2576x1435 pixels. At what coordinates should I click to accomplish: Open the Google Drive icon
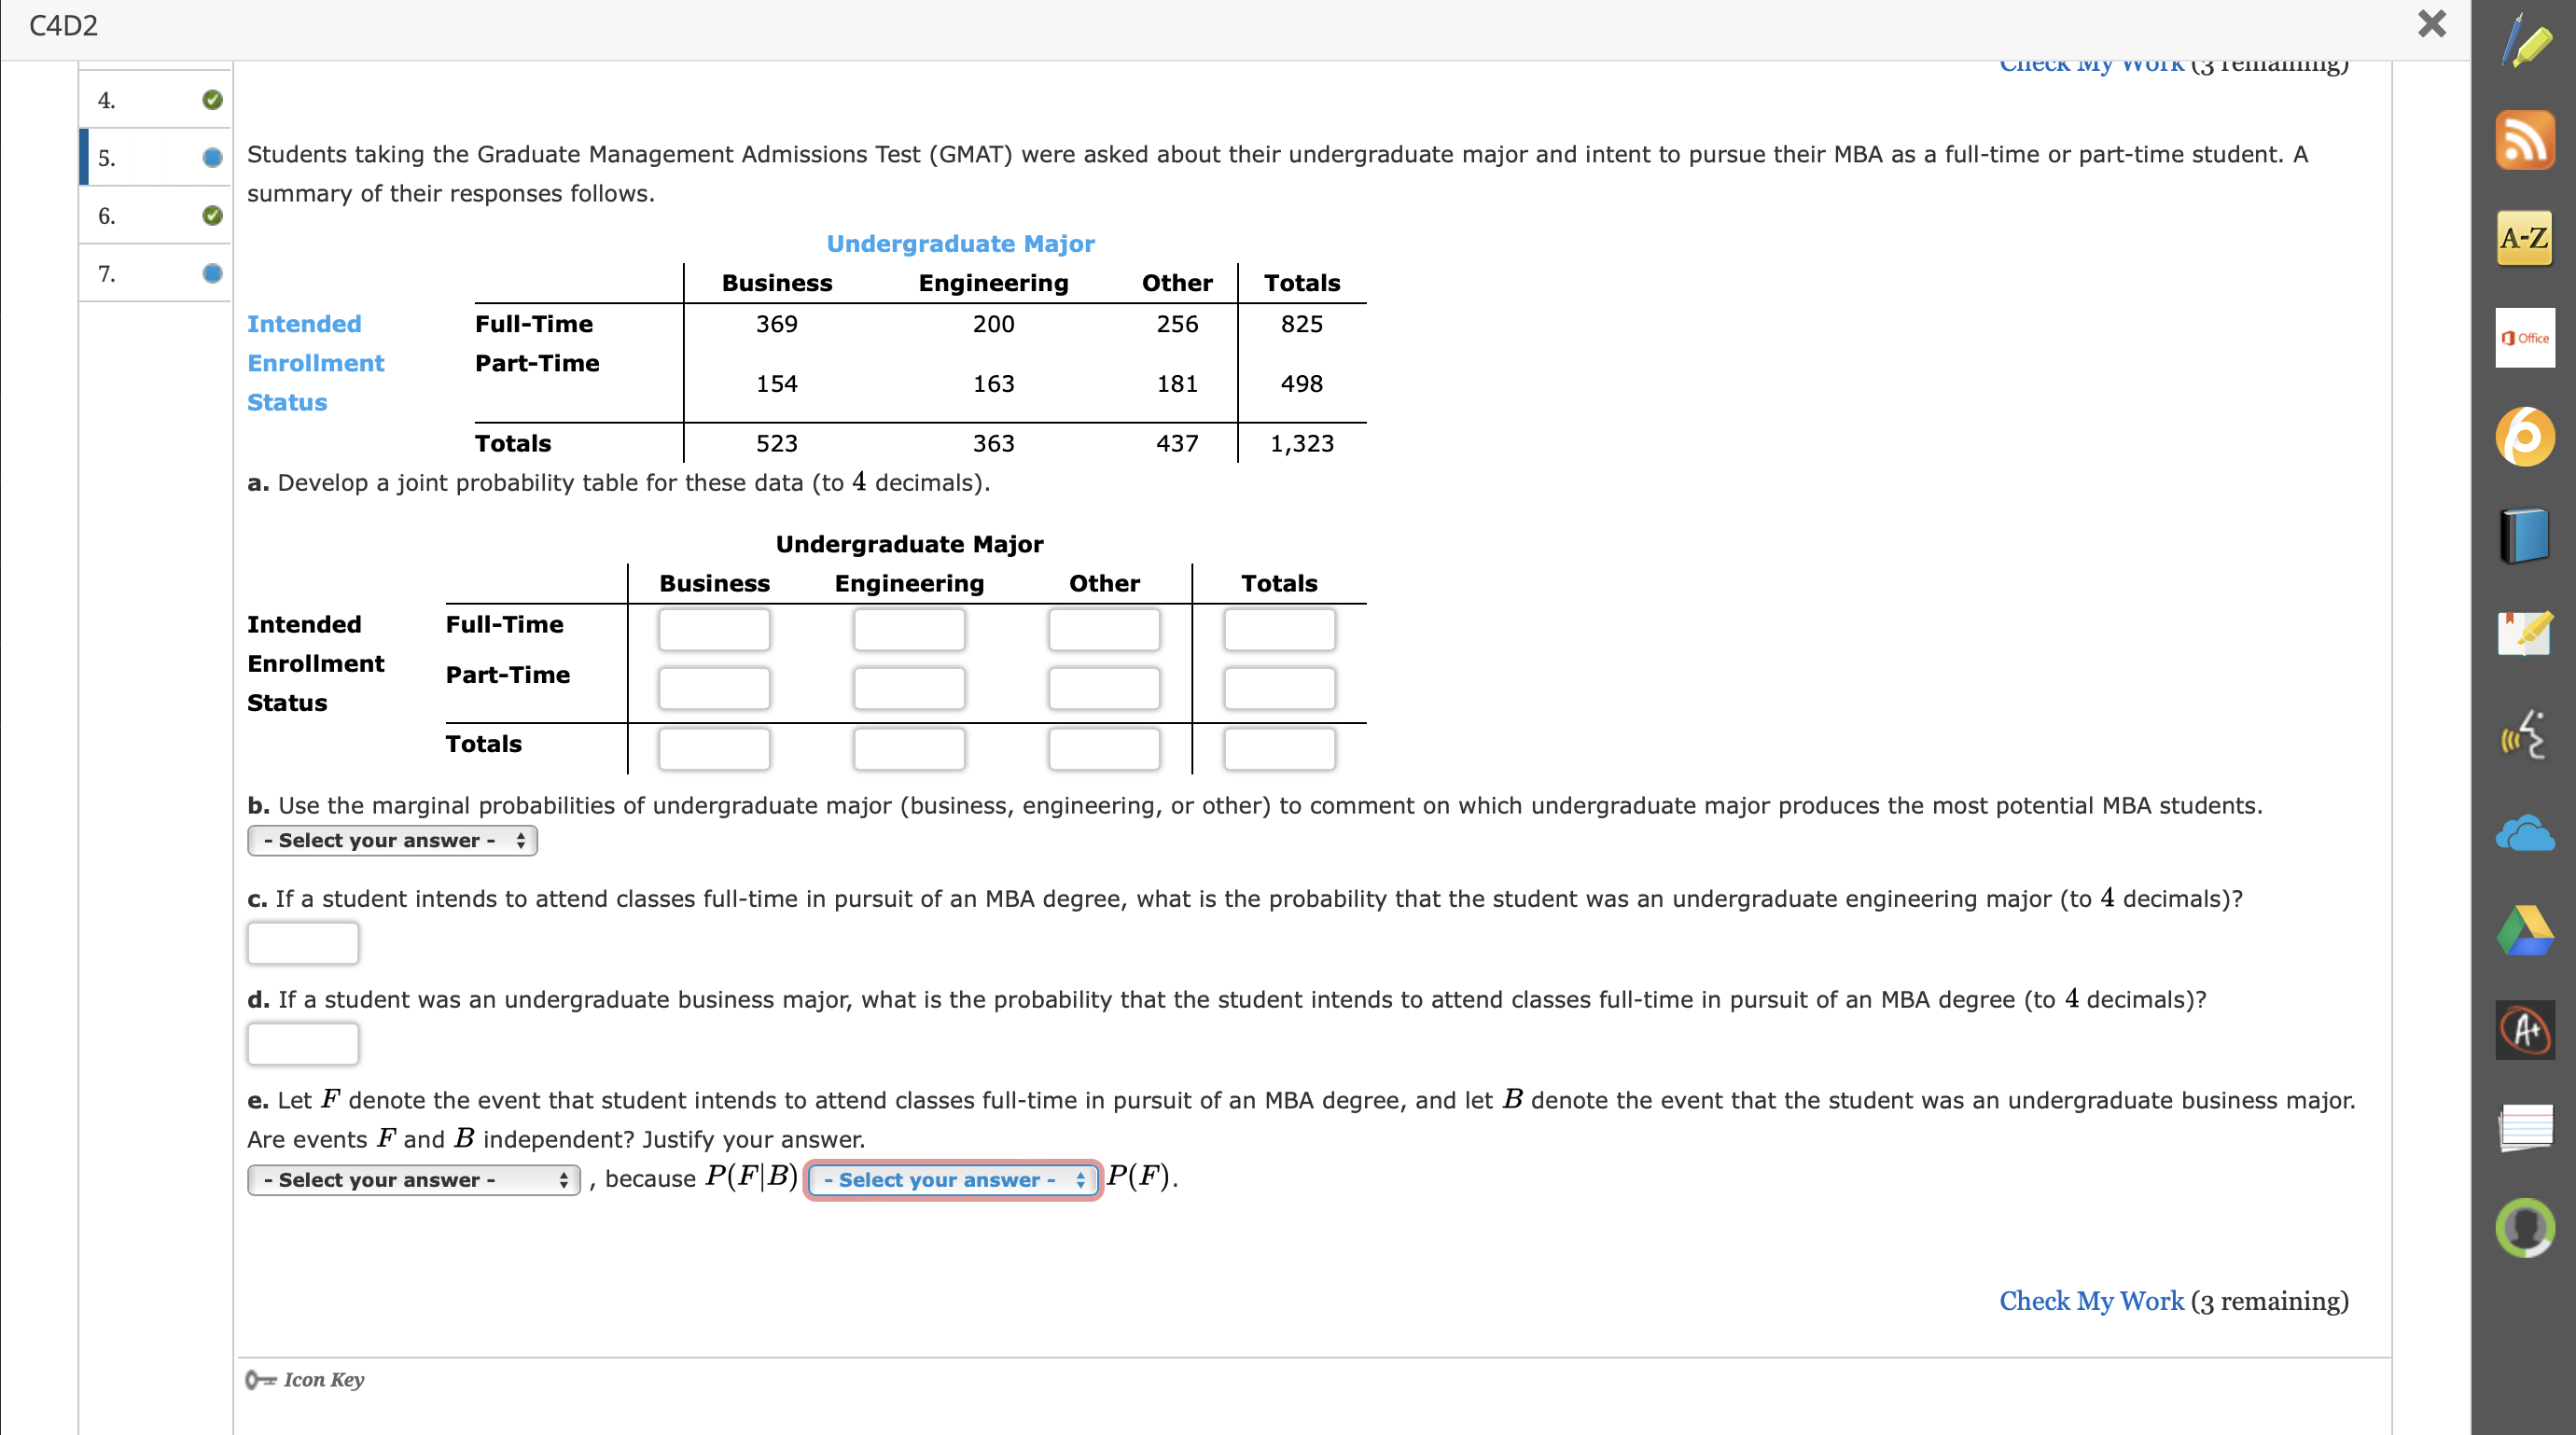tap(2524, 932)
